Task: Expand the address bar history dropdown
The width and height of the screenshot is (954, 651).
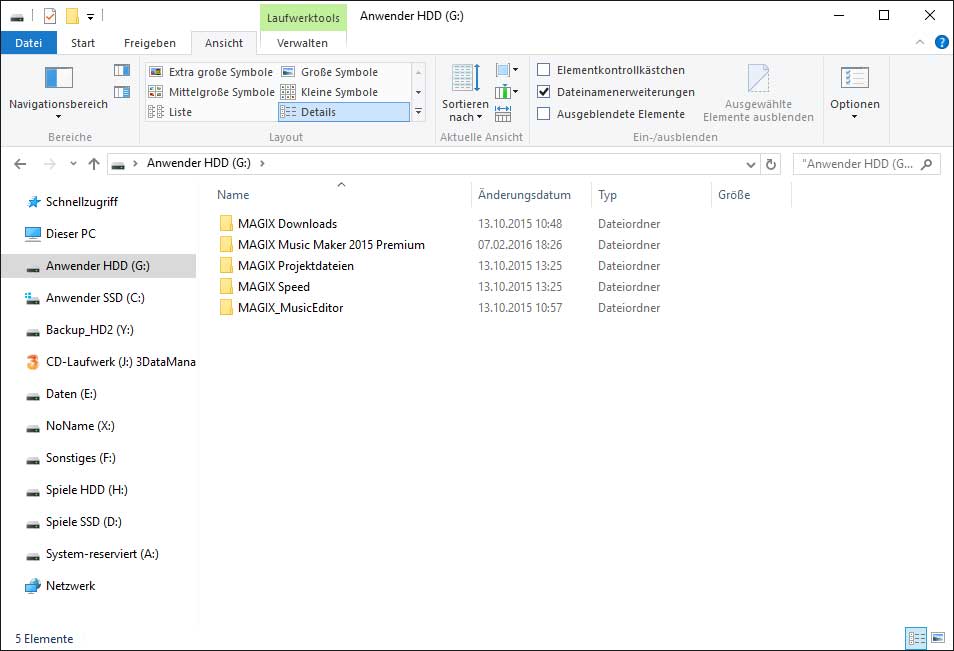Action: (x=751, y=164)
